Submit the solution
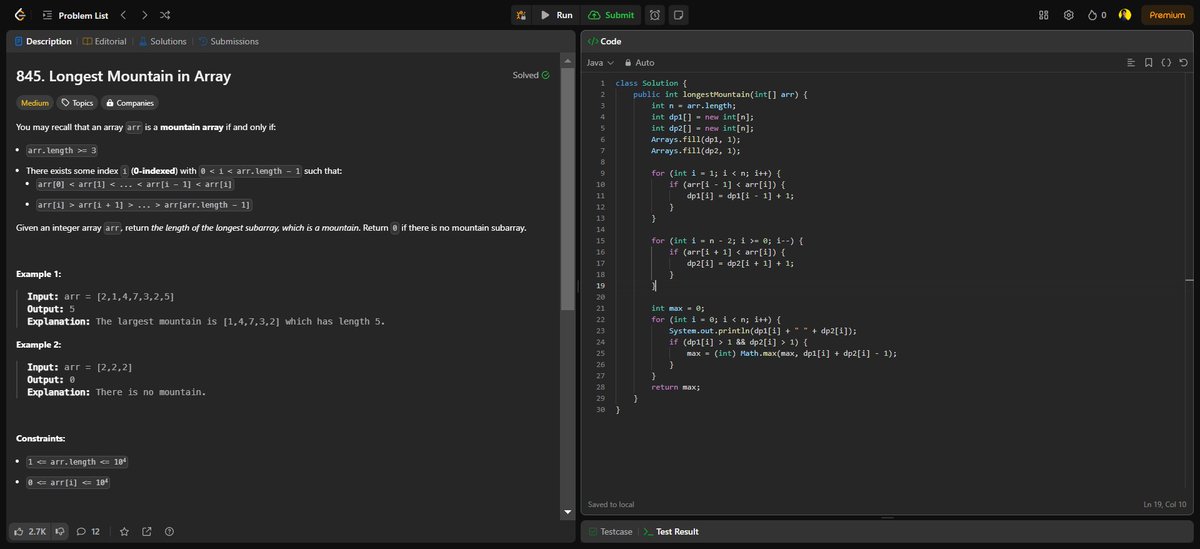Viewport: 1200px width, 549px height. point(611,15)
